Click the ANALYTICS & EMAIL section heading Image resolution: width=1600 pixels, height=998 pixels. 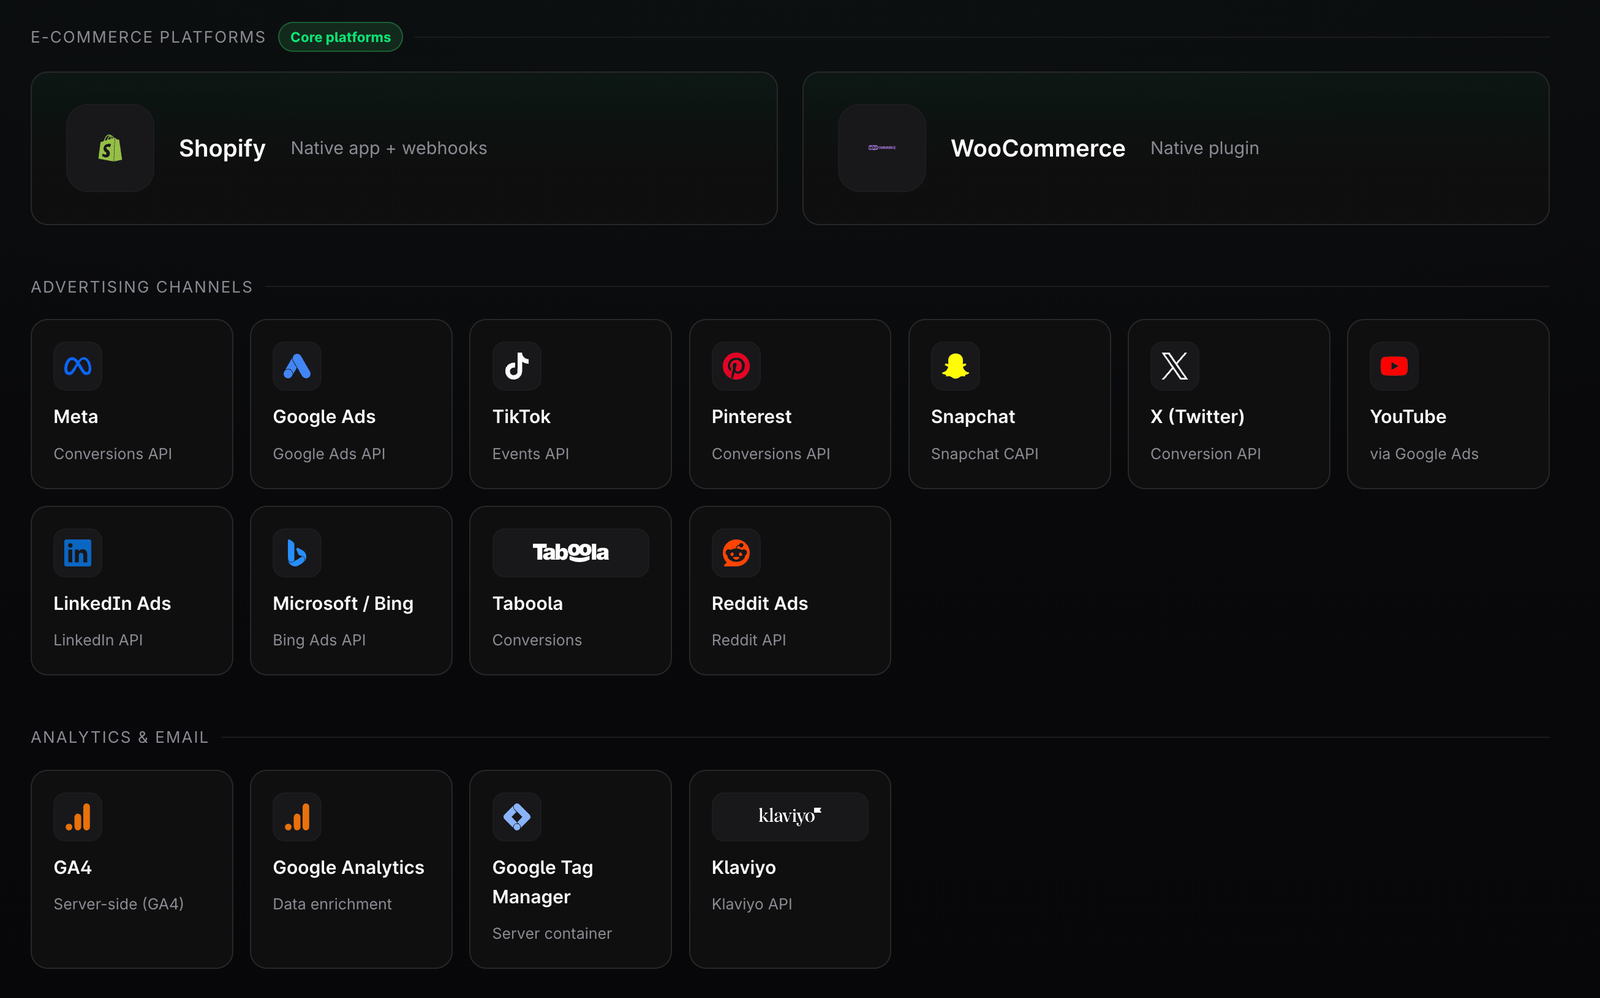tap(120, 737)
